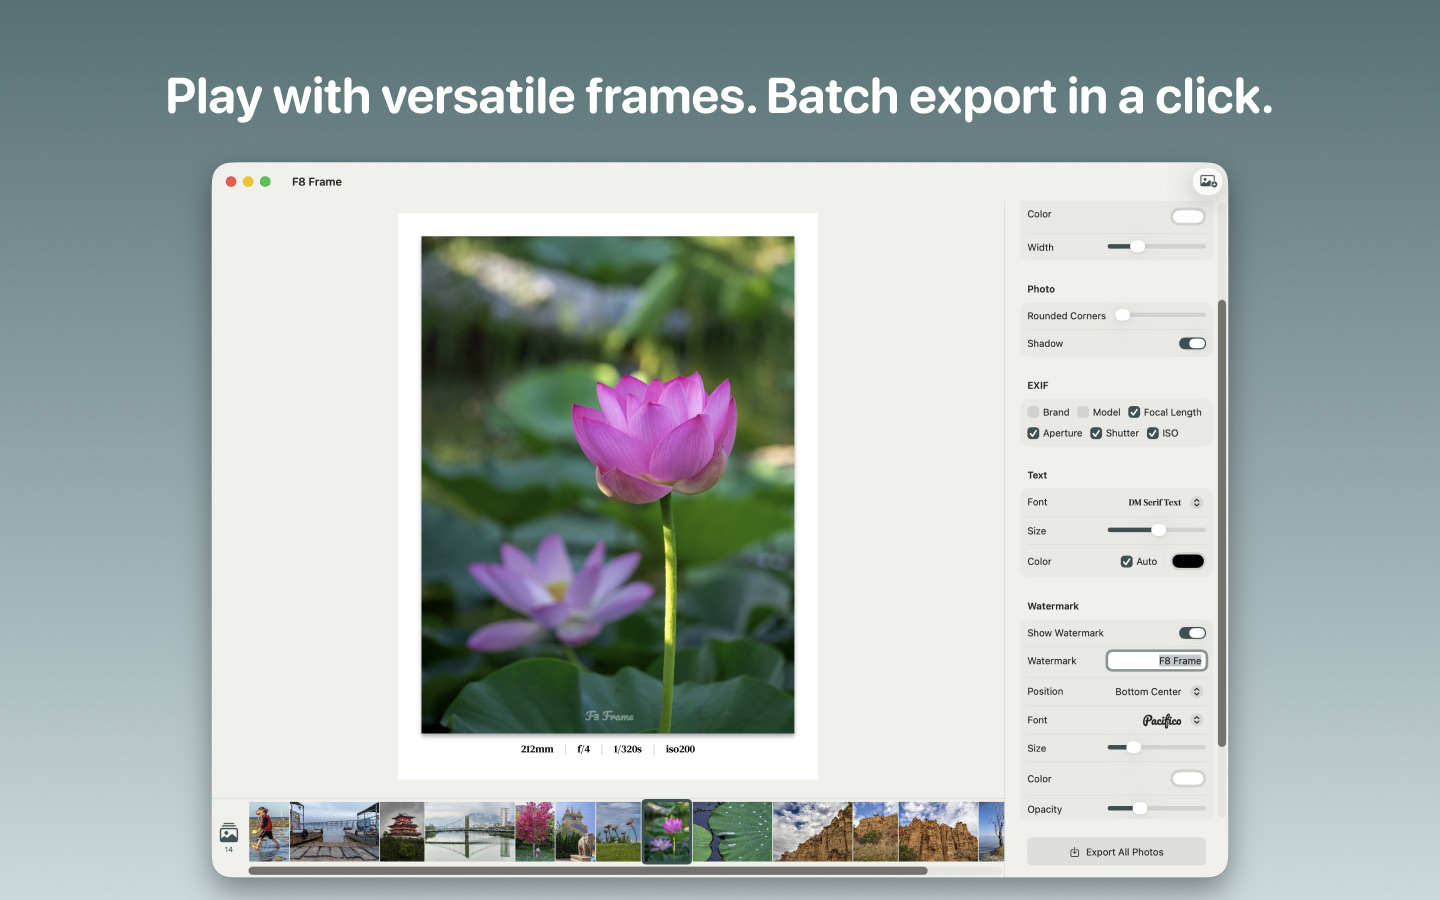Viewport: 1440px width, 900px height.
Task: Uncheck the Focal Length checkbox
Action: [1134, 412]
